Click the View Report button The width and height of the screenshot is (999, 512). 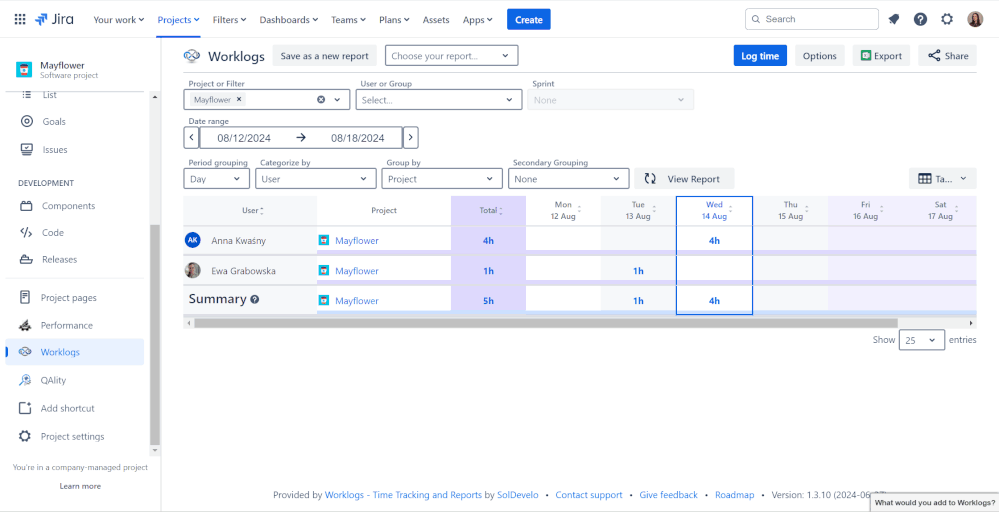(x=684, y=179)
